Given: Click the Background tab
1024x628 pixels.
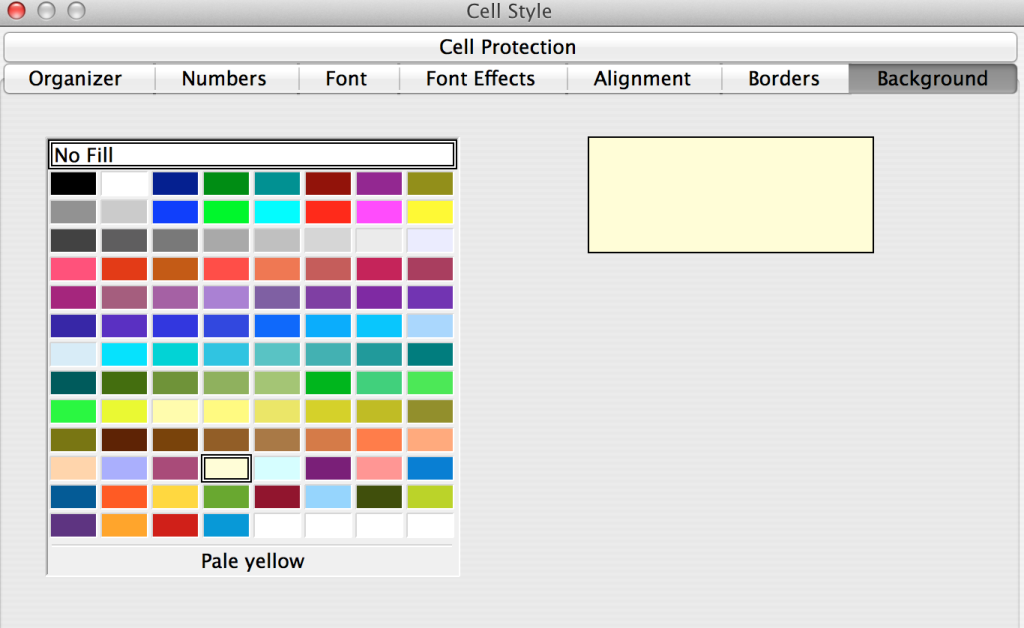Looking at the screenshot, I should click(933, 79).
